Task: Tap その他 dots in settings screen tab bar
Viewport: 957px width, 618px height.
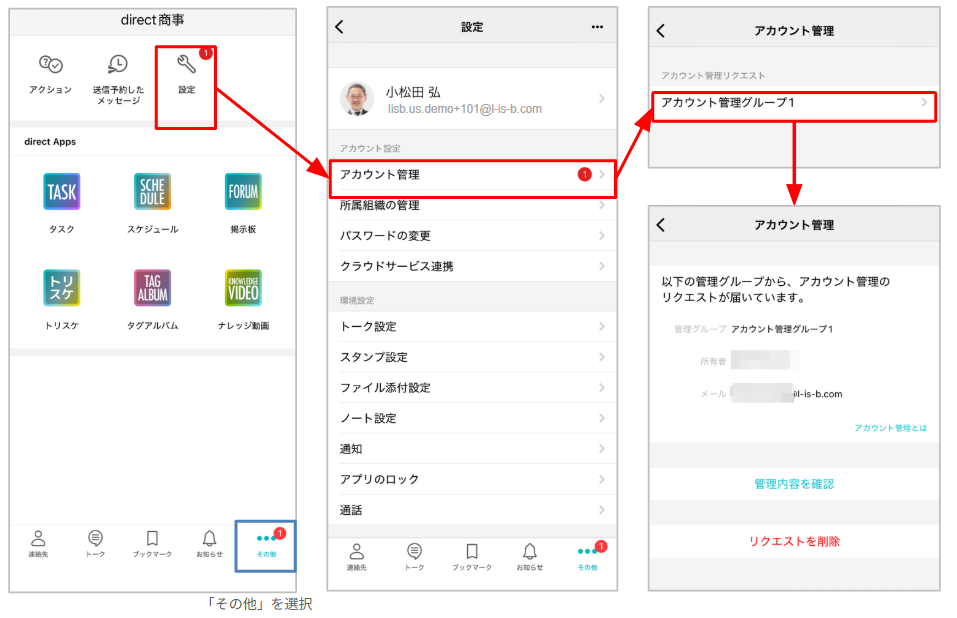Action: tap(587, 552)
